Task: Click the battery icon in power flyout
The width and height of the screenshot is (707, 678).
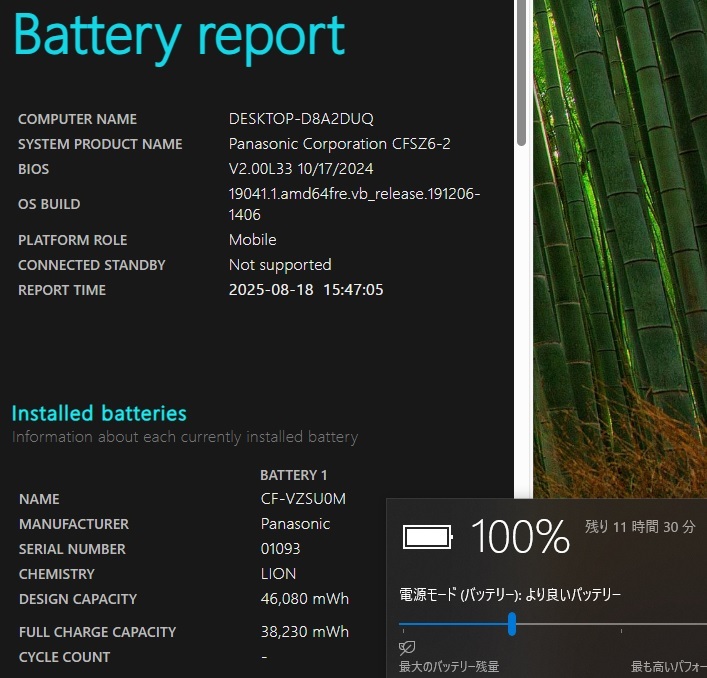Action: point(427,537)
